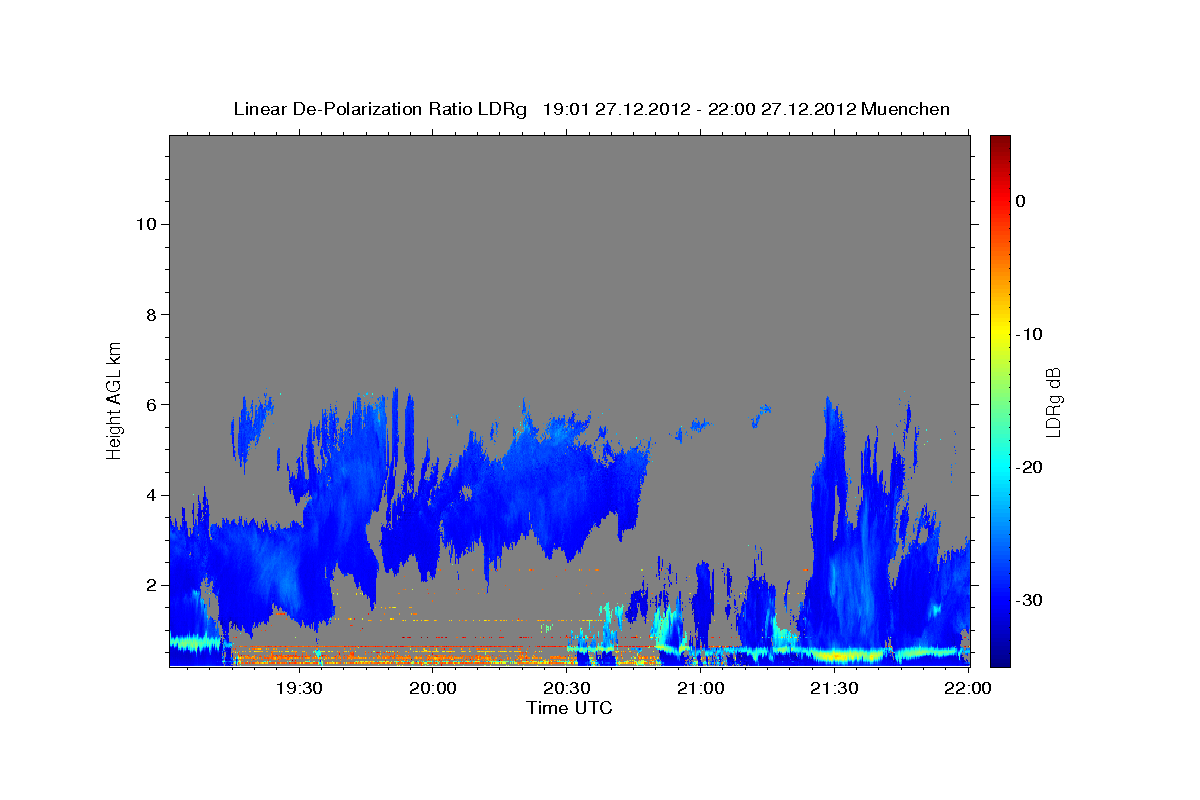Click the colorbar value '-30'
The height and width of the screenshot is (800, 1200).
tap(1029, 600)
